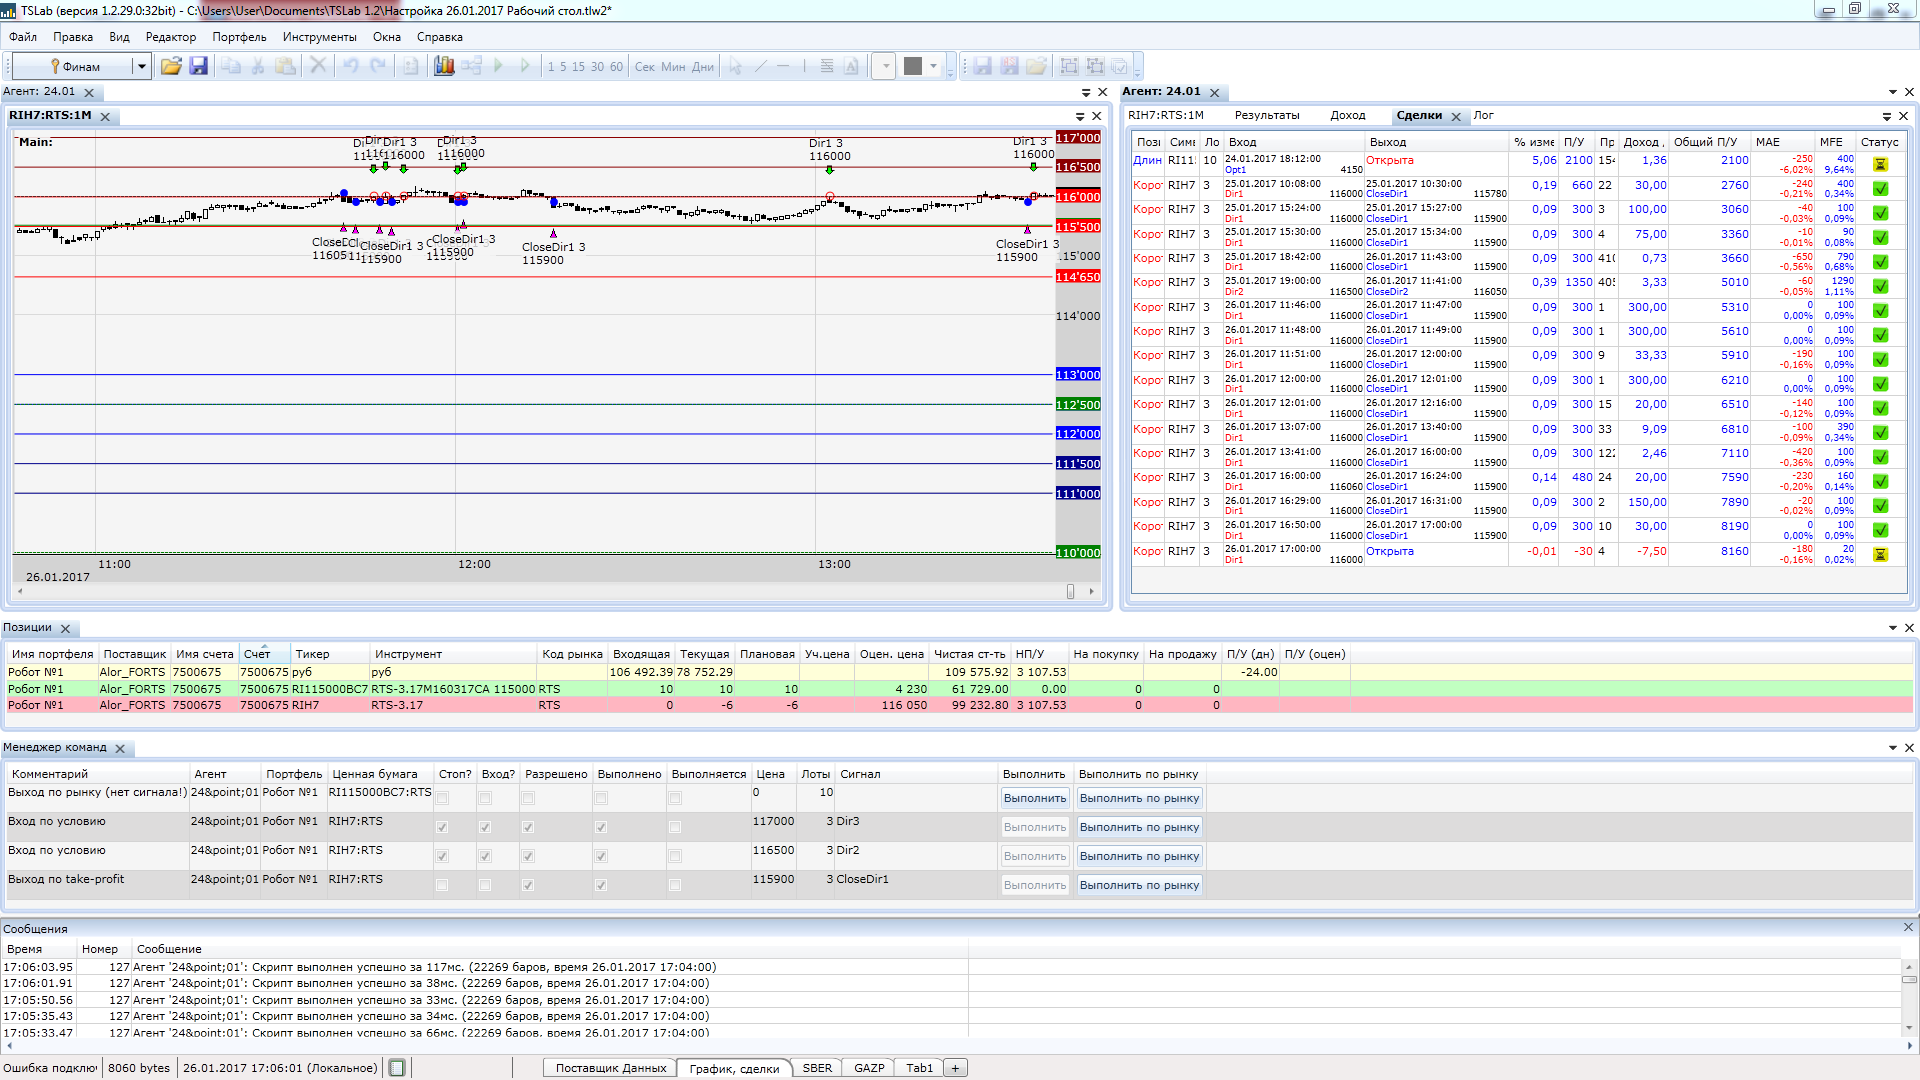Click the green play arrow toolbar icon

[x=498, y=66]
